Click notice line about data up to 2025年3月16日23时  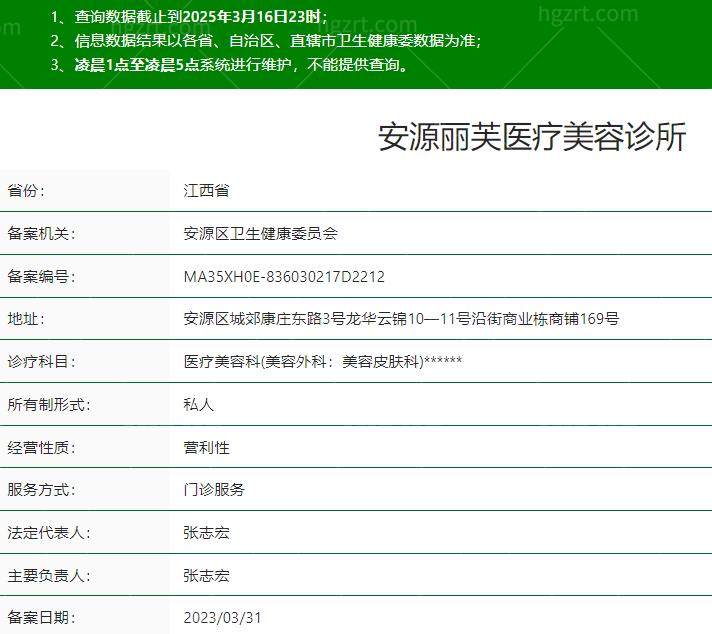(x=189, y=17)
